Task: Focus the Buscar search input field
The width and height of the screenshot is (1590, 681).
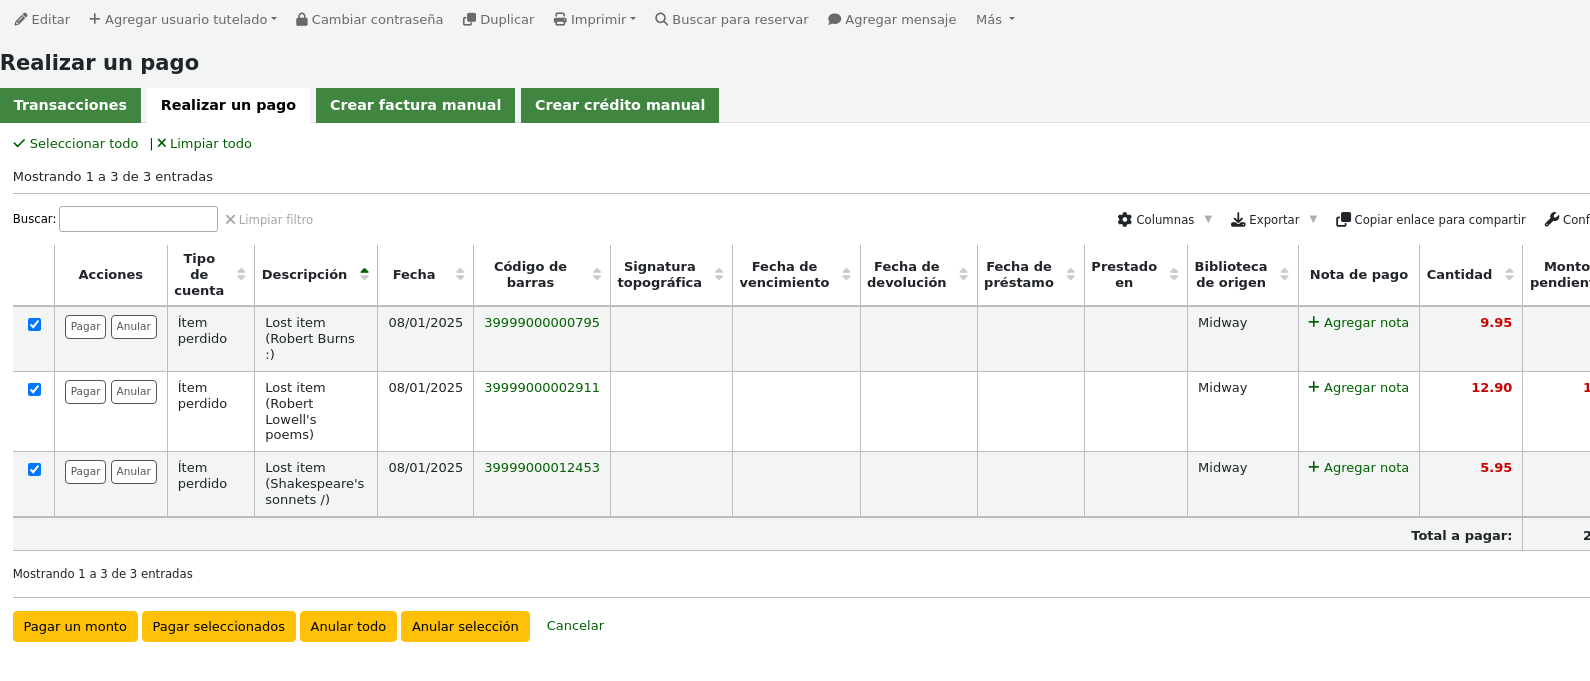Action: (138, 219)
